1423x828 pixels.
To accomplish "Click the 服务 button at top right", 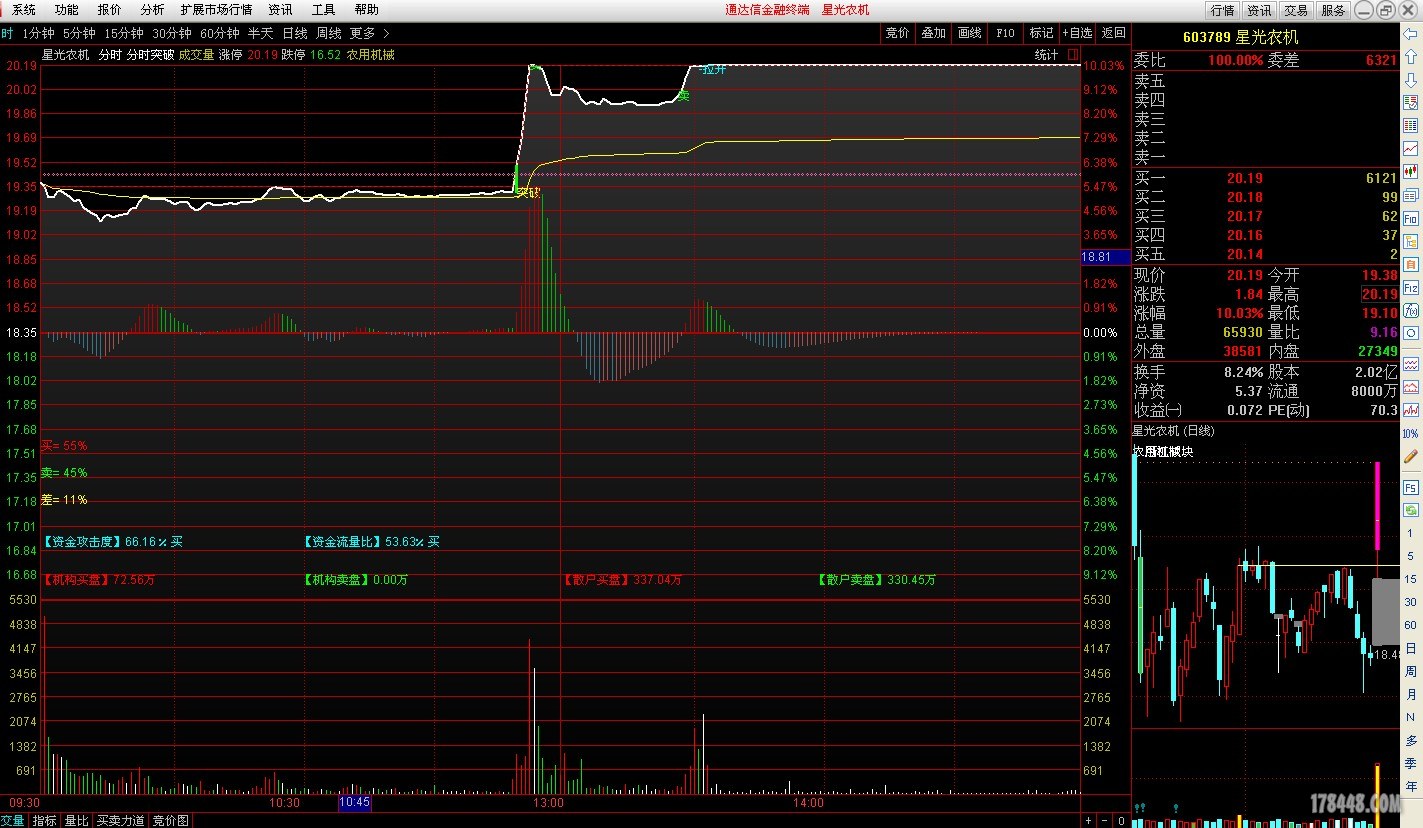I will coord(1333,10).
